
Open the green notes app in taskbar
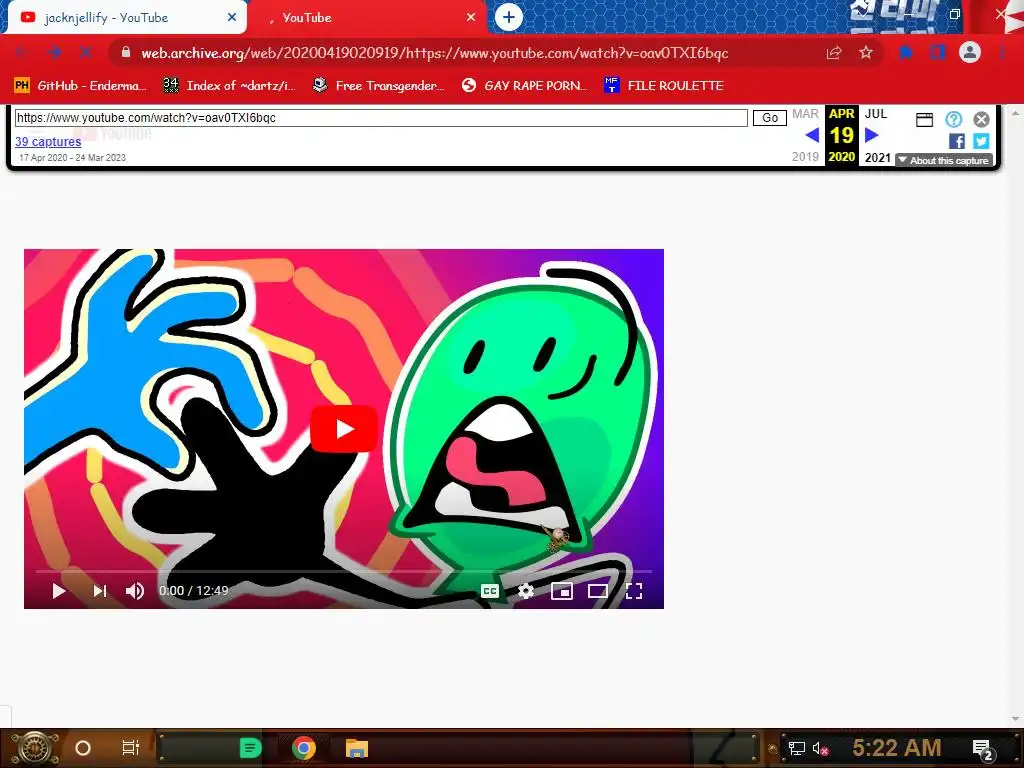[x=250, y=748]
